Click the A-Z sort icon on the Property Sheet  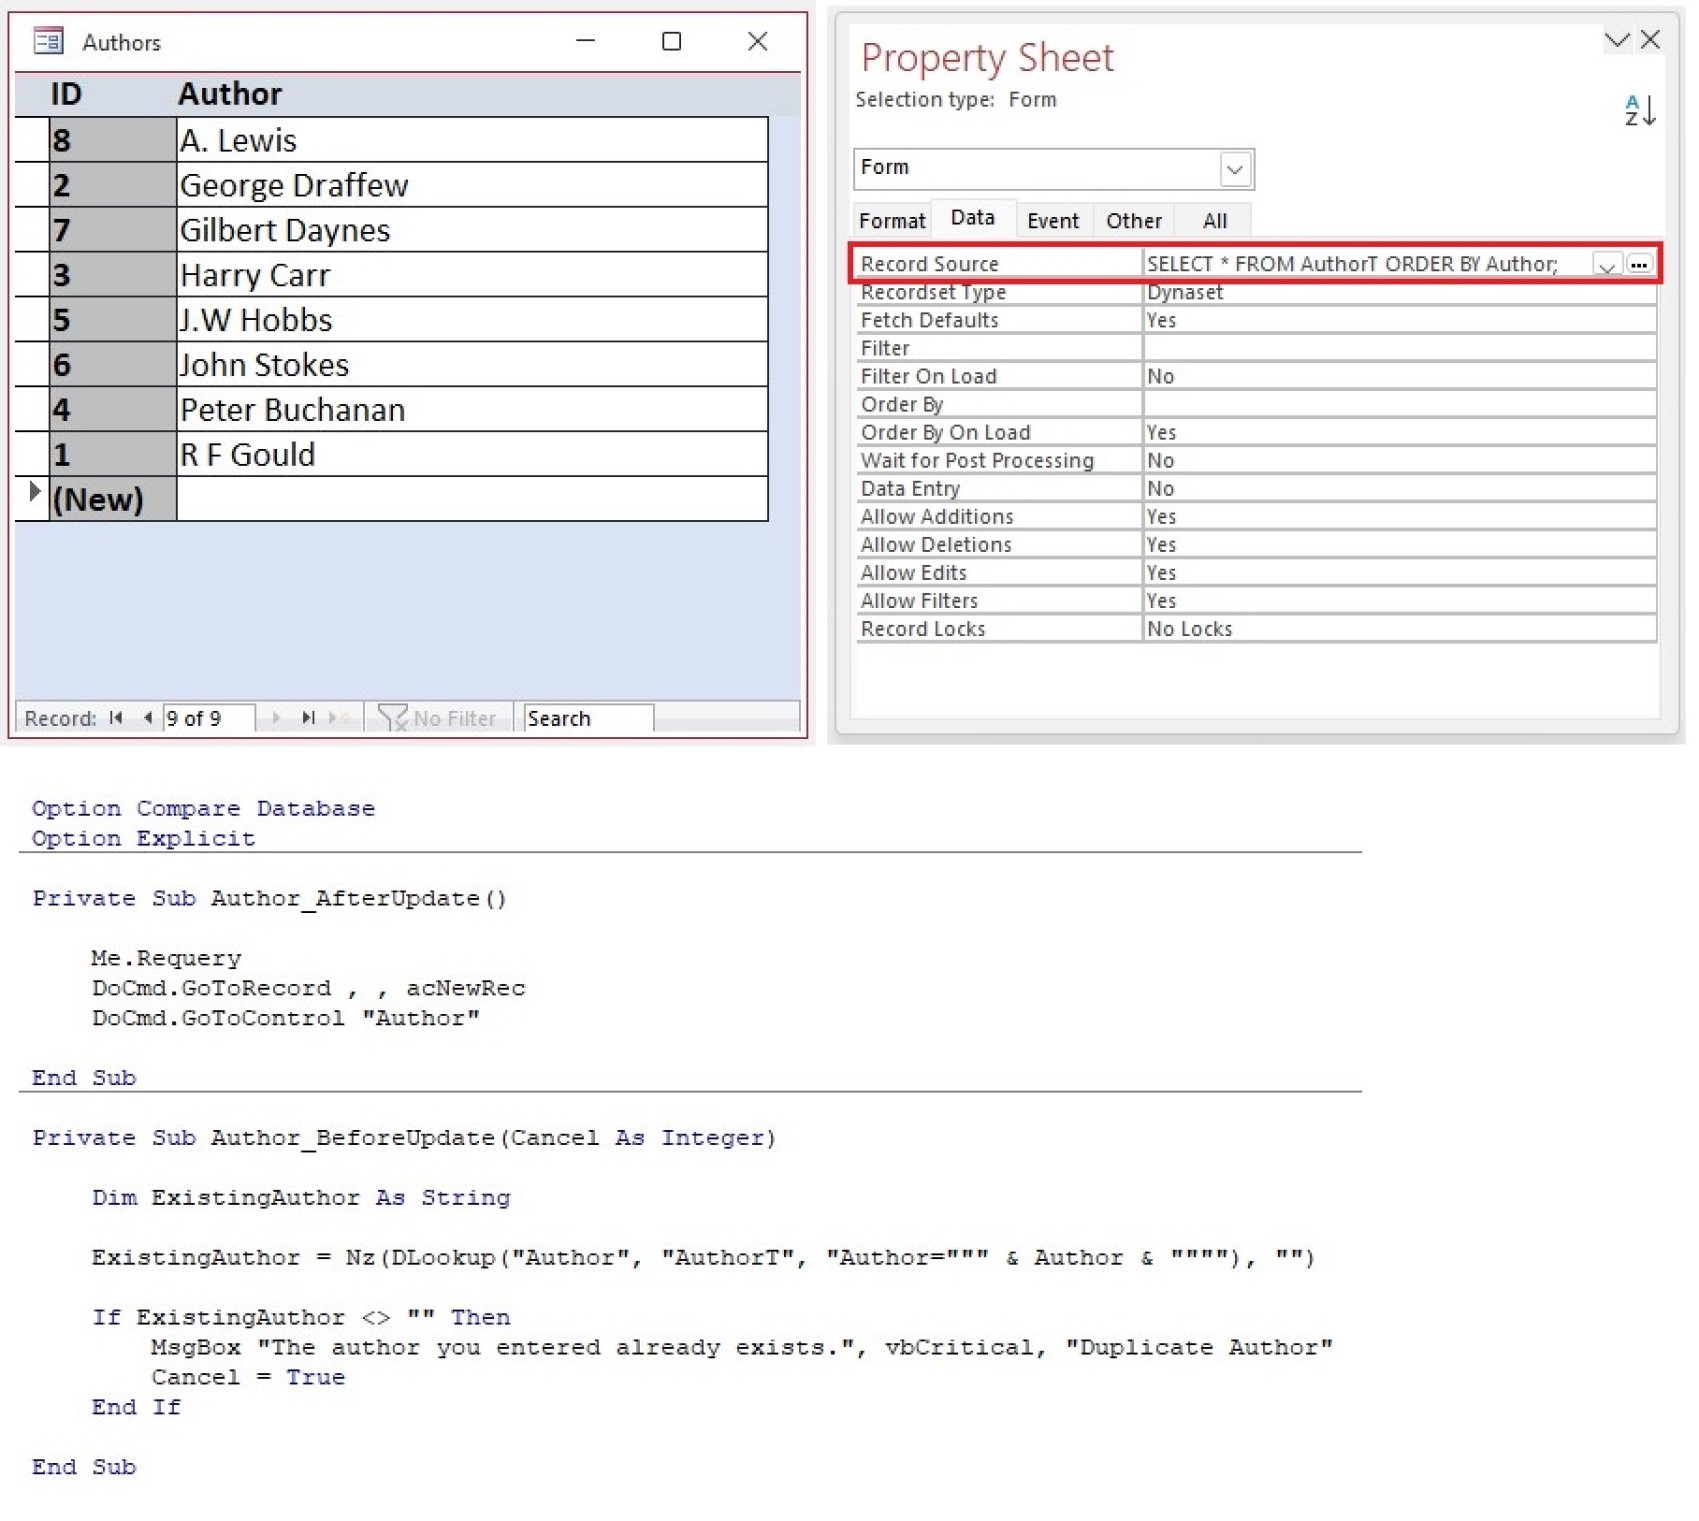tap(1637, 111)
